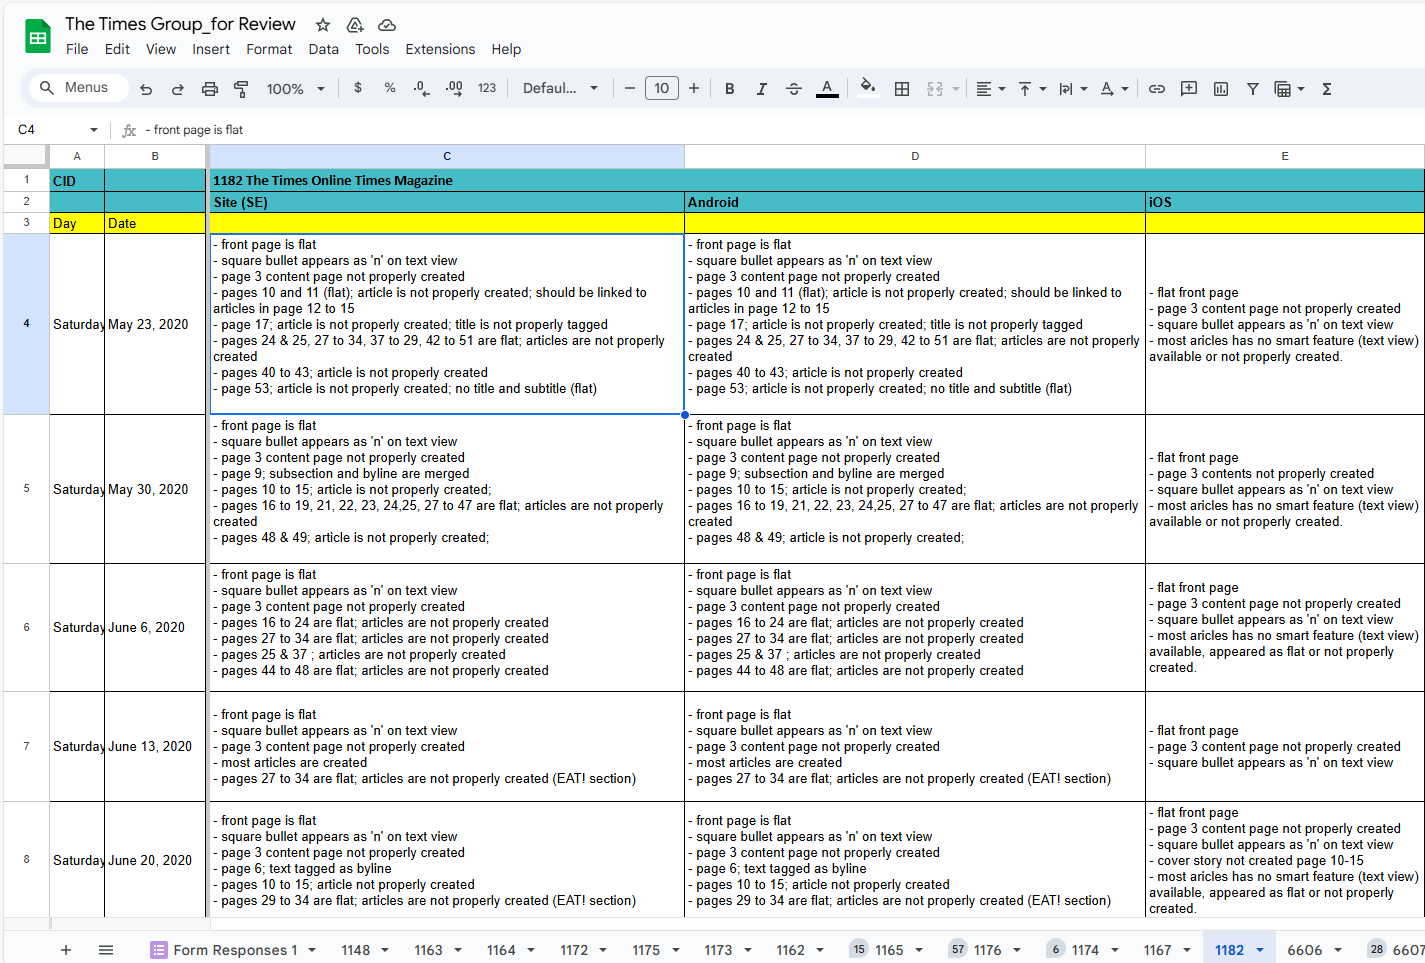Image resolution: width=1425 pixels, height=963 pixels.
Task: Toggle italic formatting
Action: [x=762, y=89]
